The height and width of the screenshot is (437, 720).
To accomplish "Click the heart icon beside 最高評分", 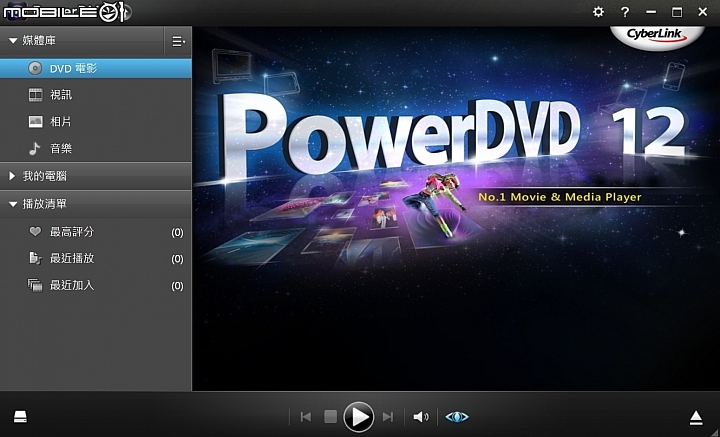I will 35,232.
